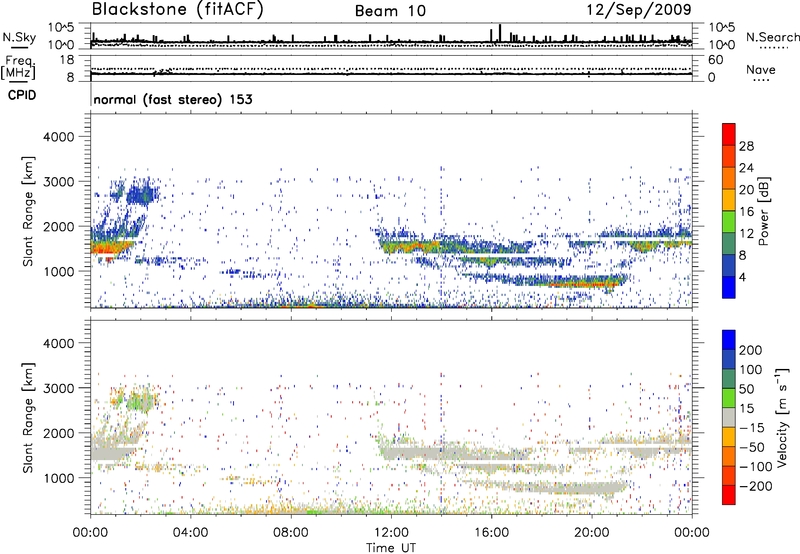The image size is (800, 554).
Task: Click the "50" label on Velocity color bar
Action: (746, 389)
